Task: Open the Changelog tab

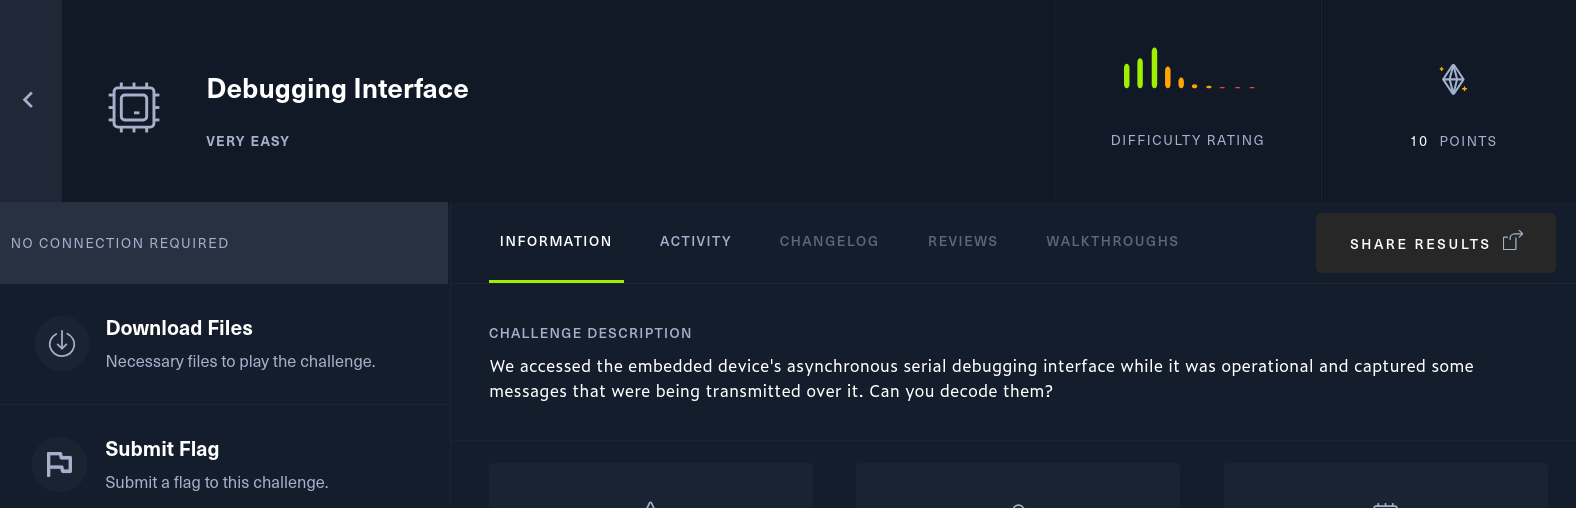Action: coord(829,241)
